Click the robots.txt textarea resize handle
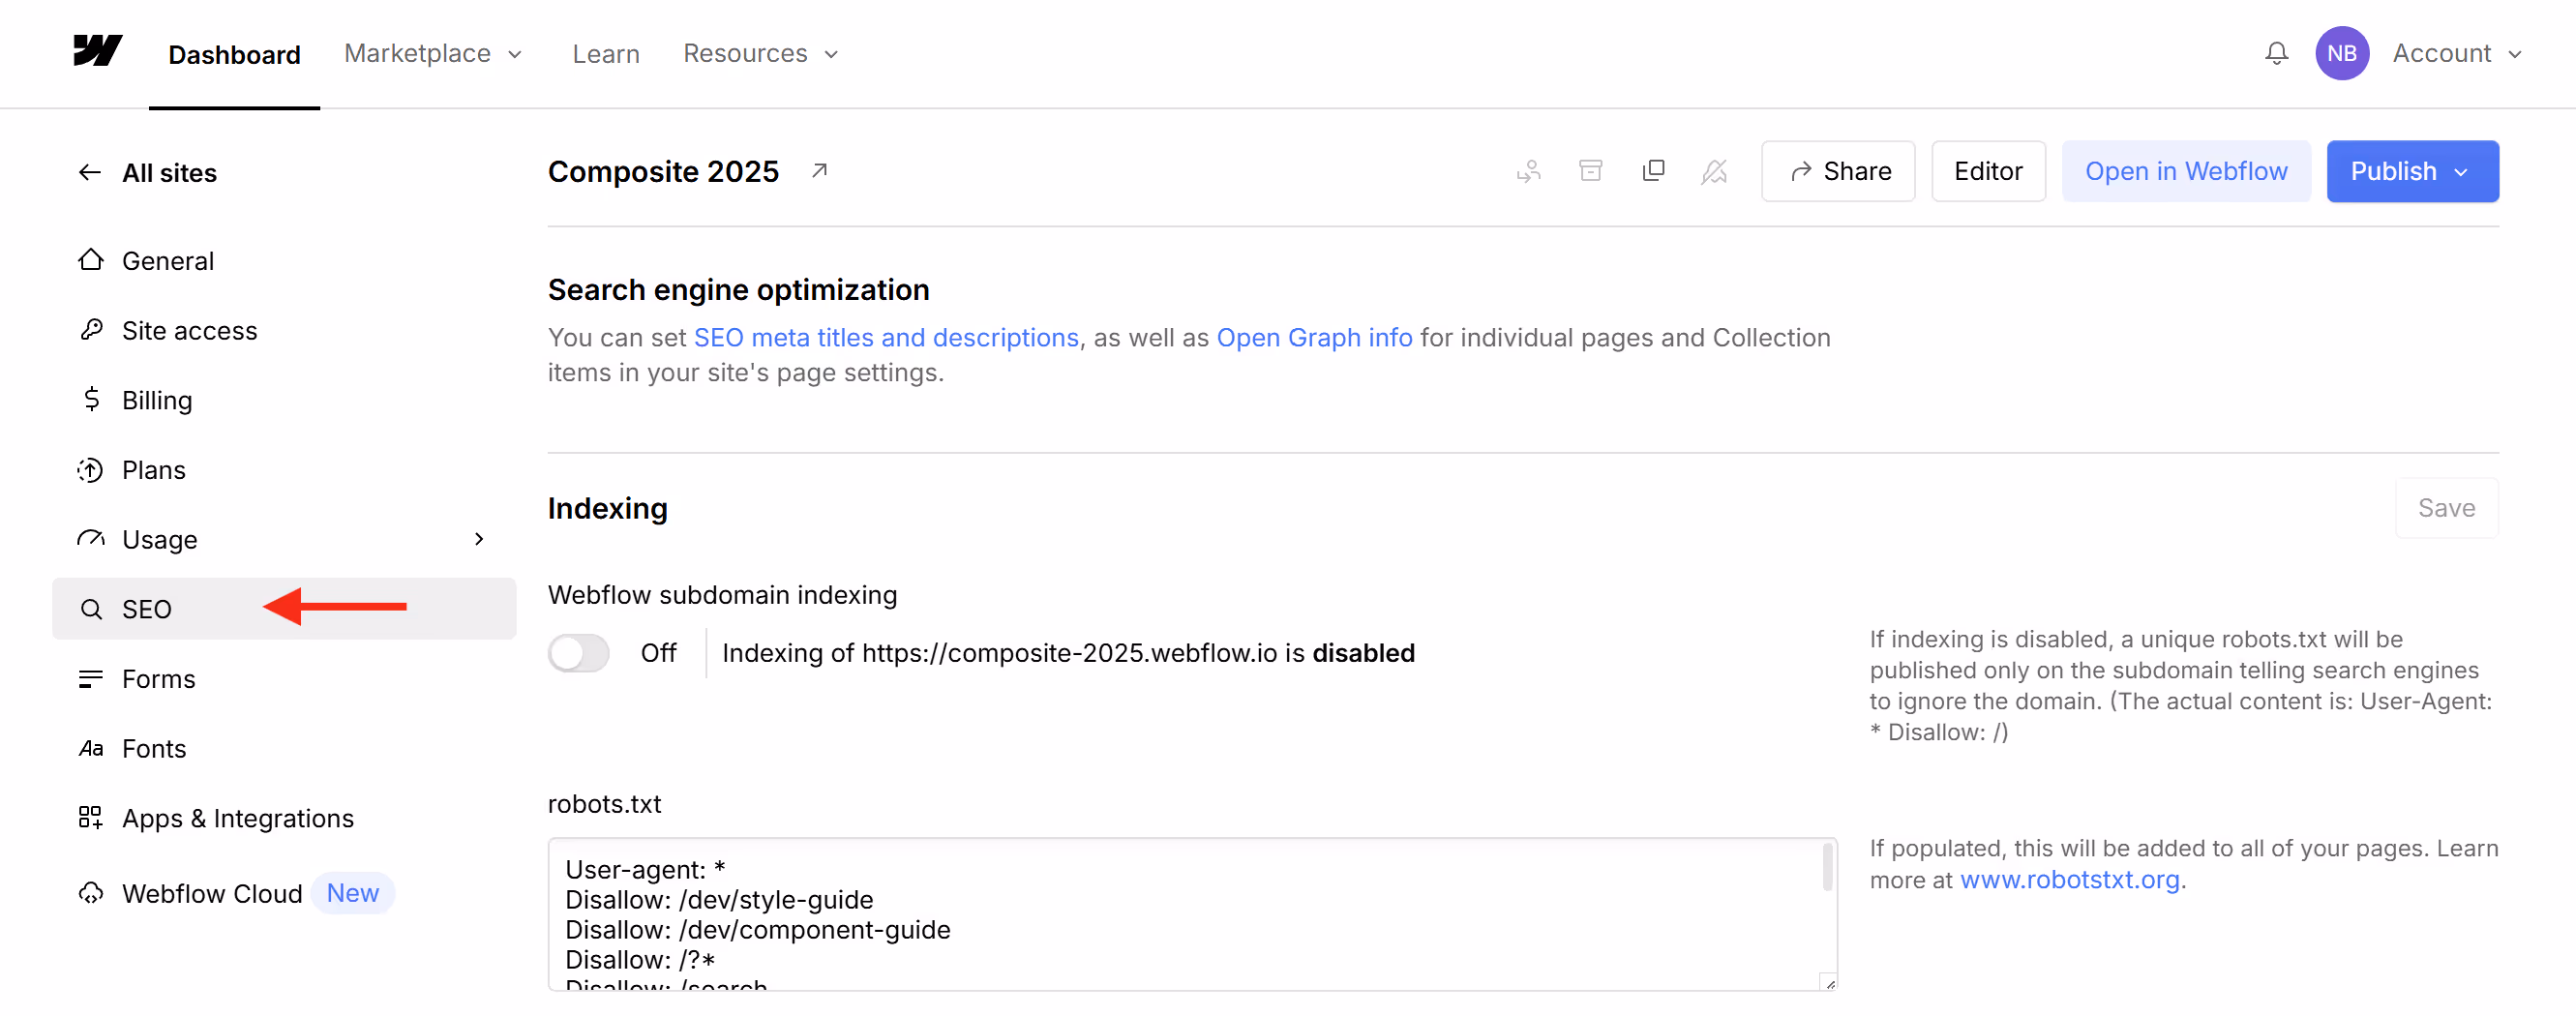This screenshot has height=1016, width=2576. (1829, 983)
